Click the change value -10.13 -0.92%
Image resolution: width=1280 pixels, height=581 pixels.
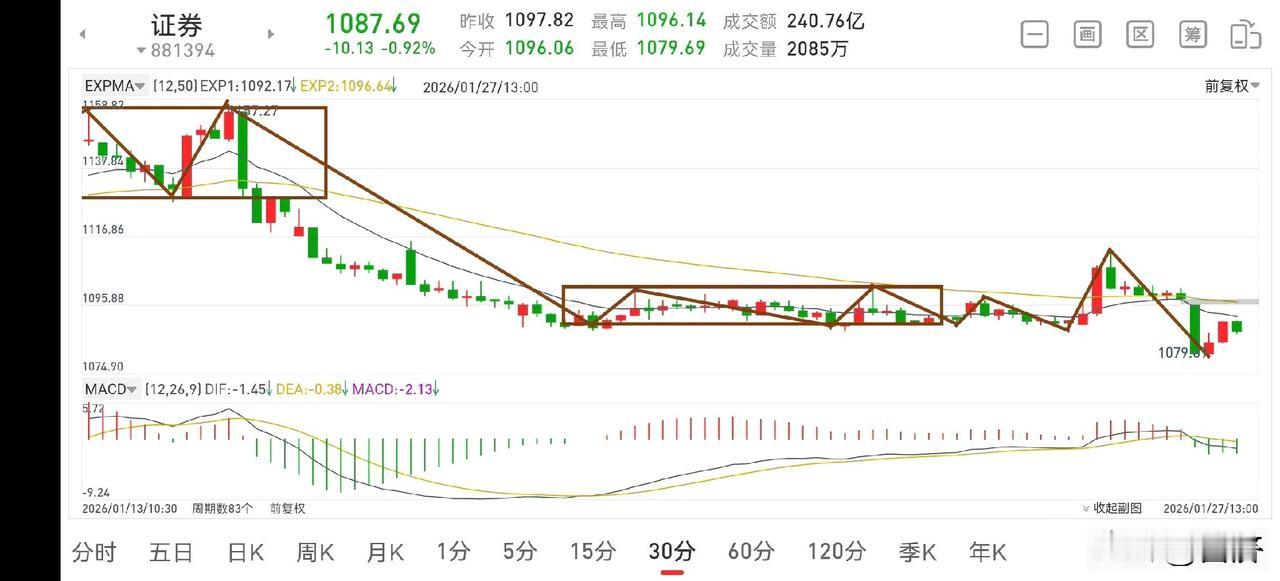click(x=379, y=48)
